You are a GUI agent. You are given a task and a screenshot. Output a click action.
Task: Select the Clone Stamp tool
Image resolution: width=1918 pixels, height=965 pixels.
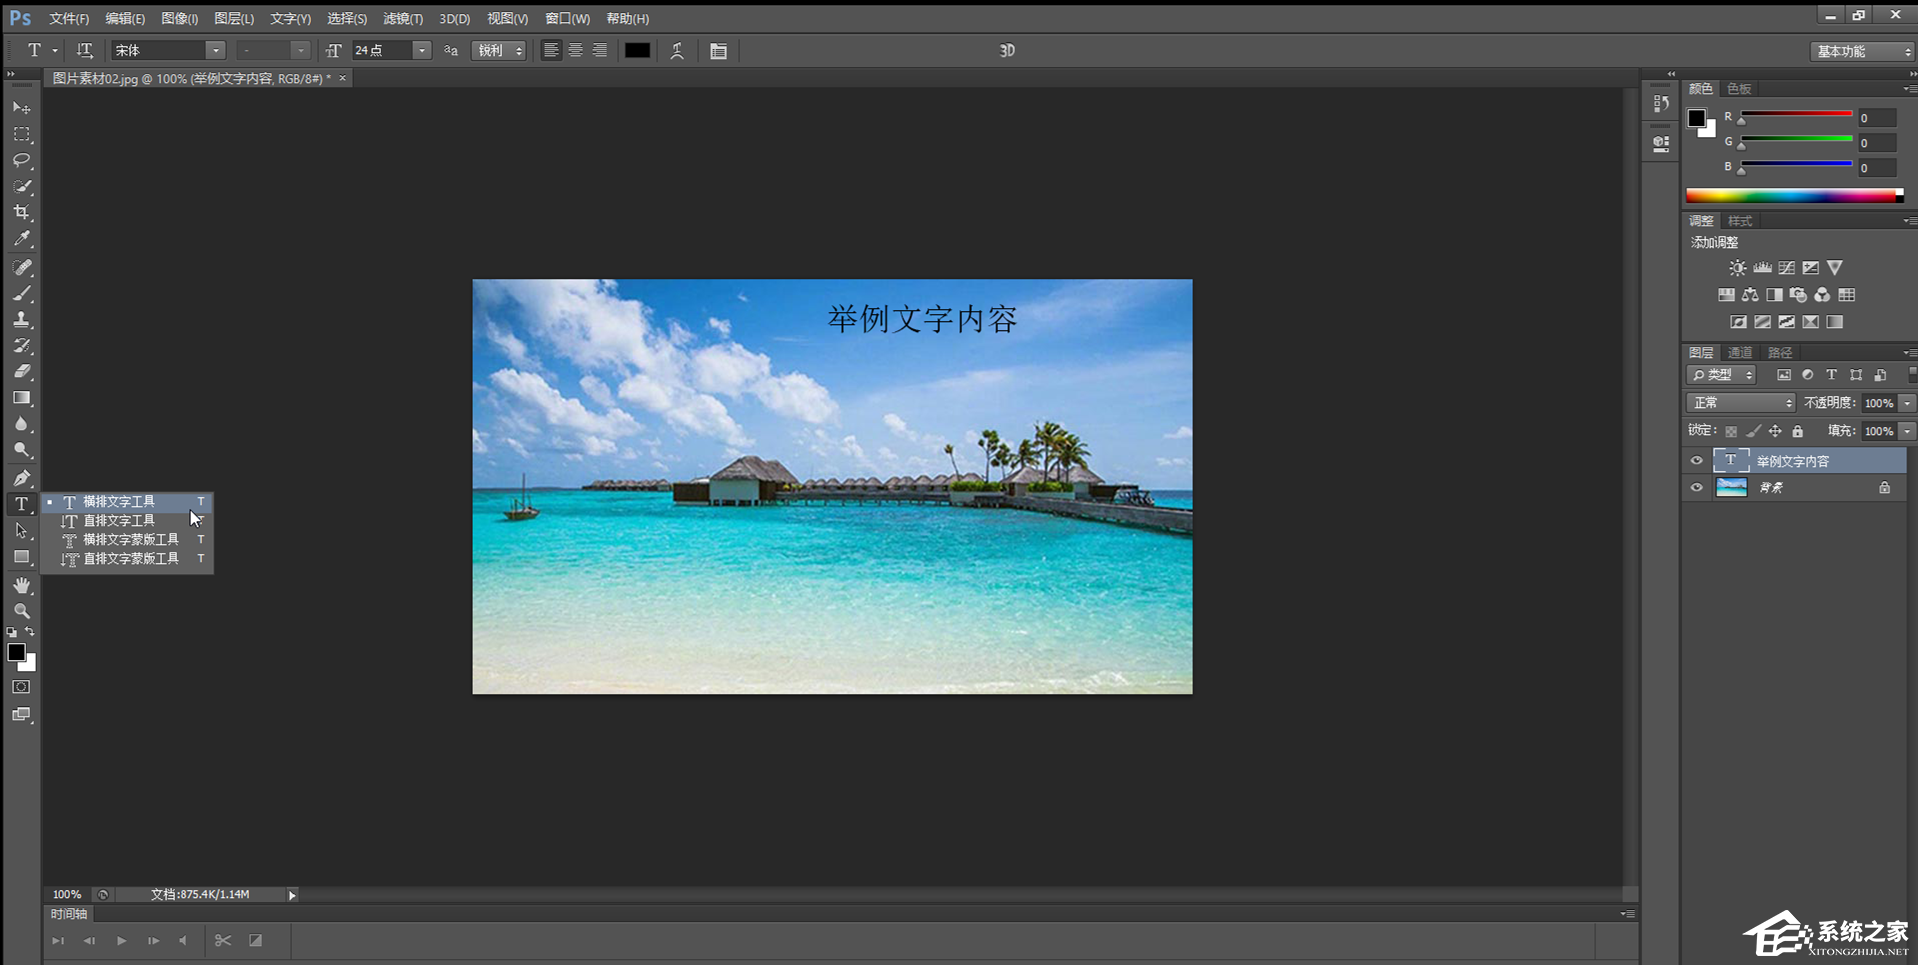click(x=22, y=320)
